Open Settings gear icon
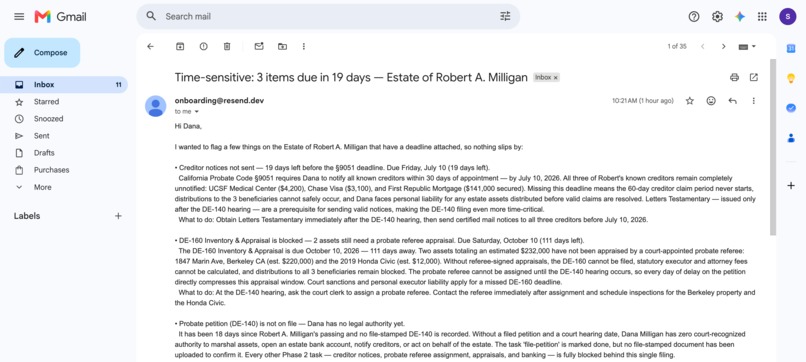The width and height of the screenshot is (806, 362). point(717,16)
